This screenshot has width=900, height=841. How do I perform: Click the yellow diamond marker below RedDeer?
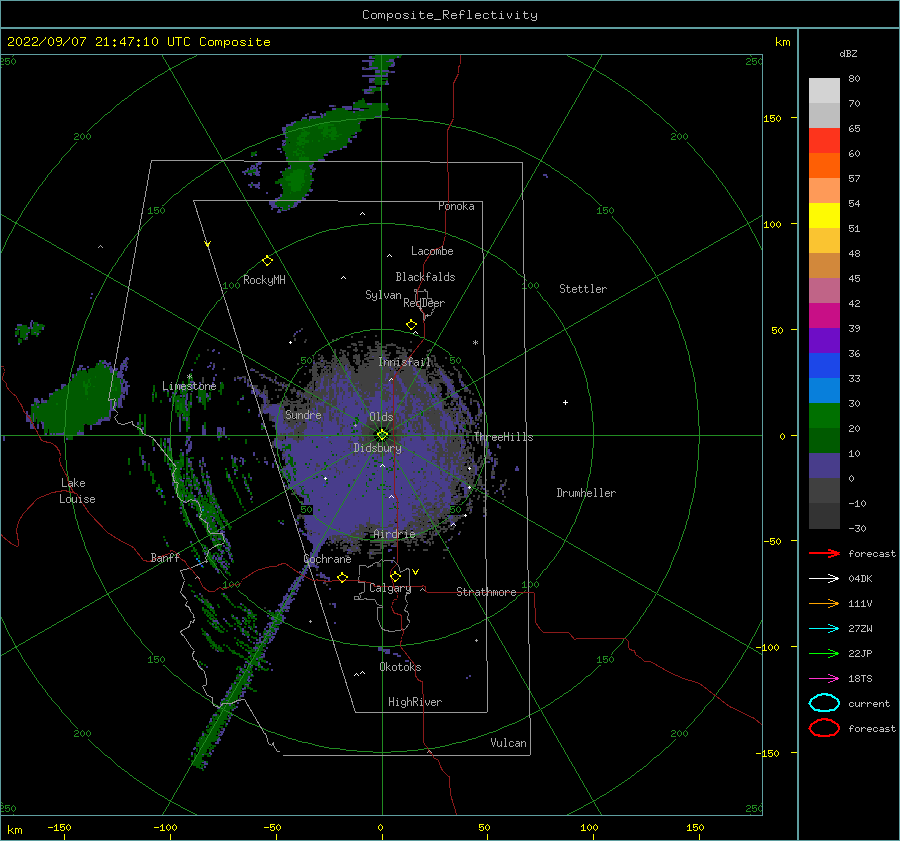pos(411,325)
